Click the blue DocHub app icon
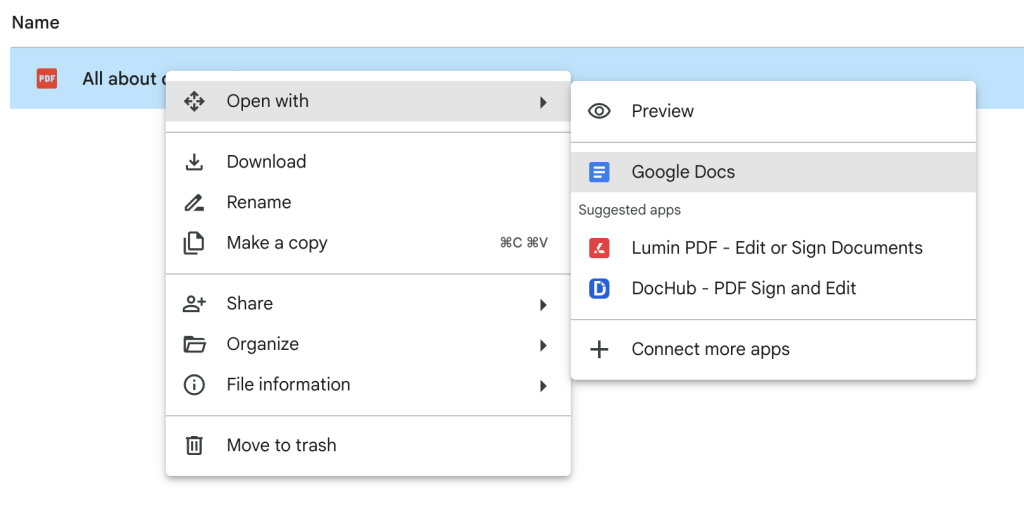The height and width of the screenshot is (505, 1024). tap(599, 289)
